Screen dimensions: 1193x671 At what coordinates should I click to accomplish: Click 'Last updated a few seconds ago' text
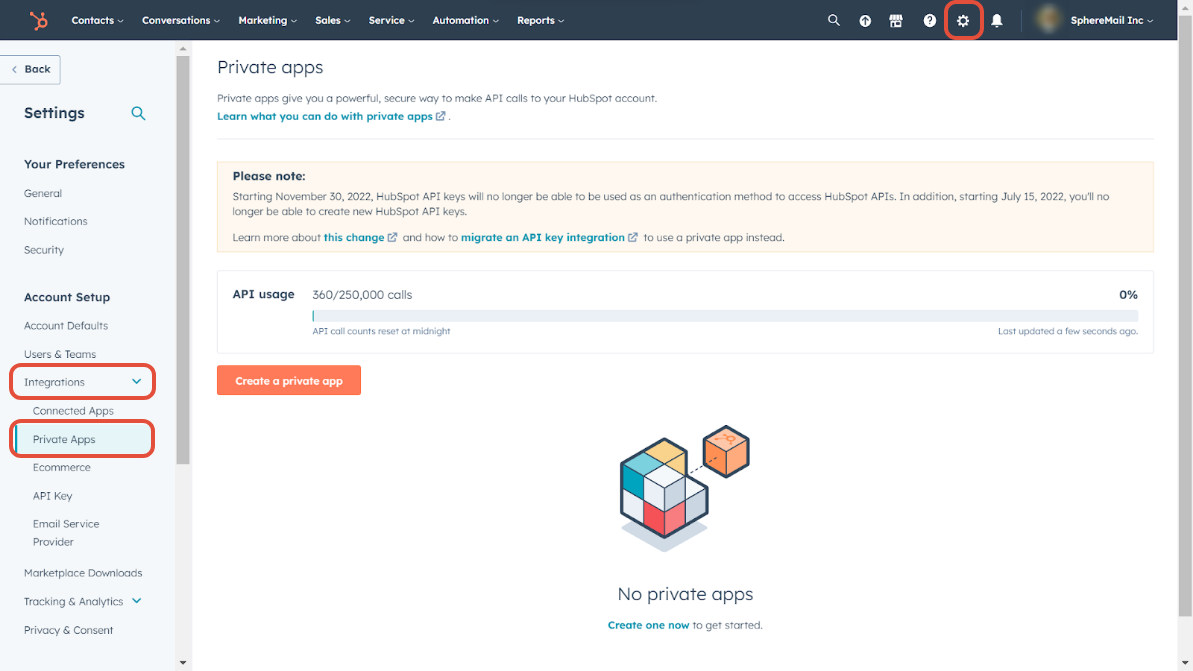pos(1068,331)
